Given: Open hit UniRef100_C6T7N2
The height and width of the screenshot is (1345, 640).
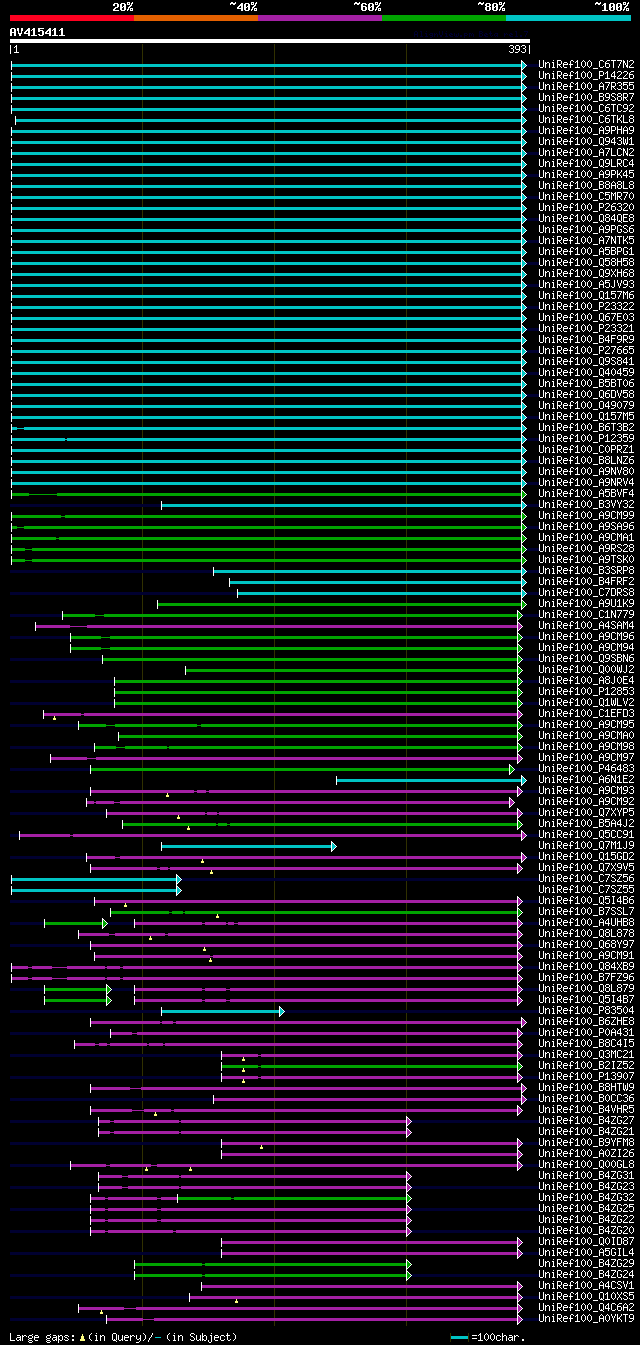Looking at the screenshot, I should click(x=586, y=64).
